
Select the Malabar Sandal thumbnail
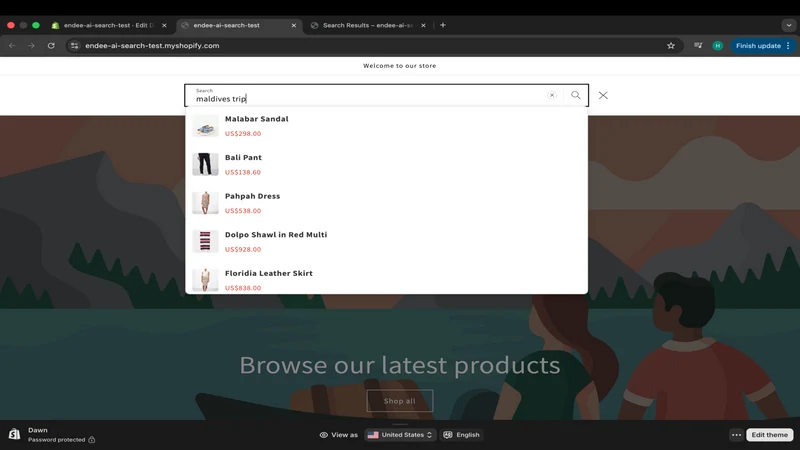(205, 126)
